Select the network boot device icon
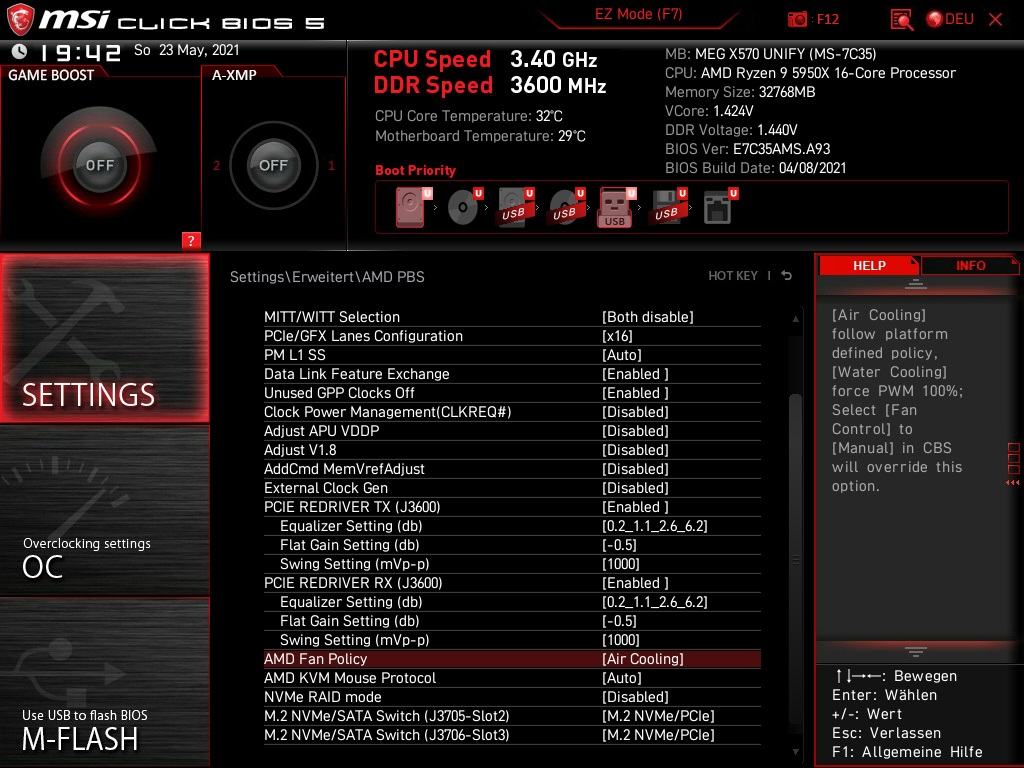 coord(720,207)
